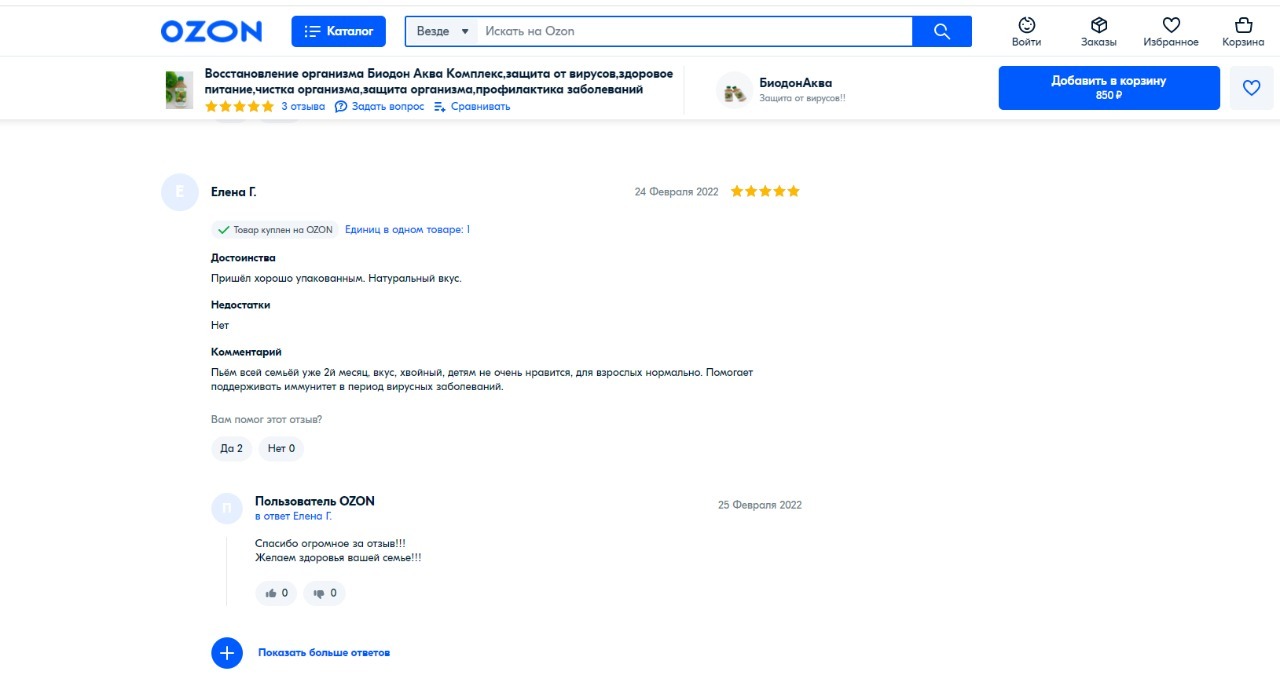Open the Везде search scope dropdown
The image size is (1280, 686).
pyautogui.click(x=442, y=31)
